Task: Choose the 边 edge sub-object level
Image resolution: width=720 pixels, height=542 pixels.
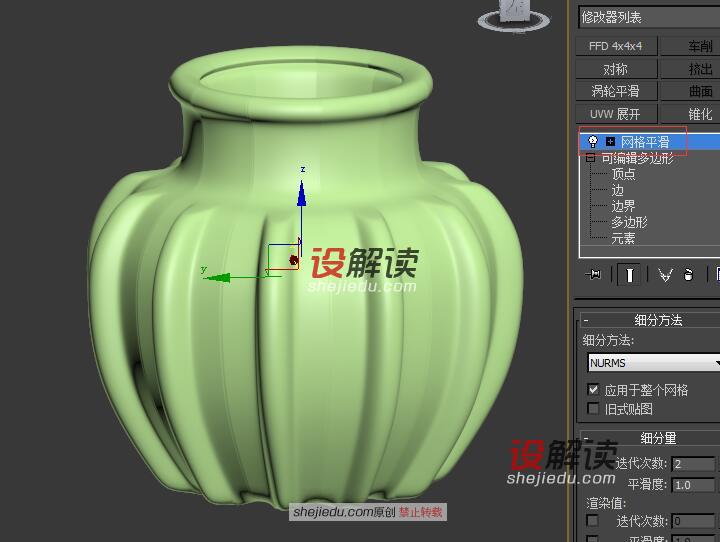Action: tap(617, 190)
